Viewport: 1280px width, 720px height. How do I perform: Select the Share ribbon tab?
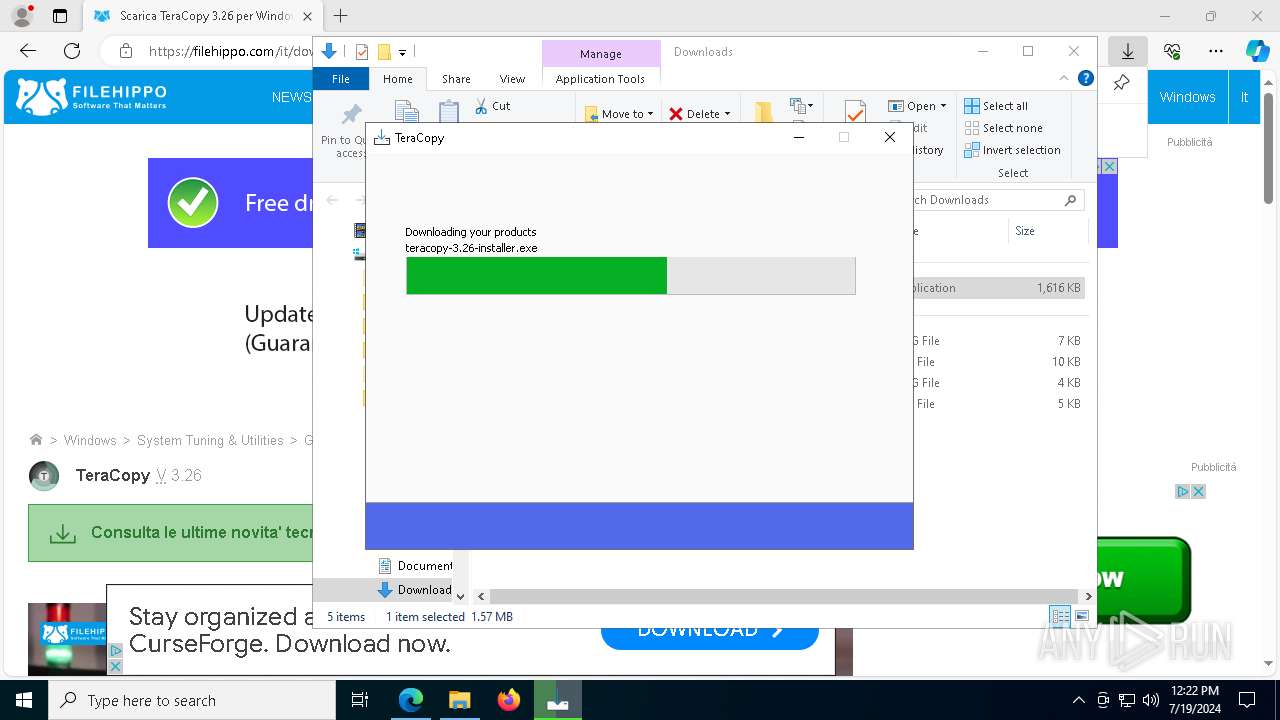[x=456, y=79]
